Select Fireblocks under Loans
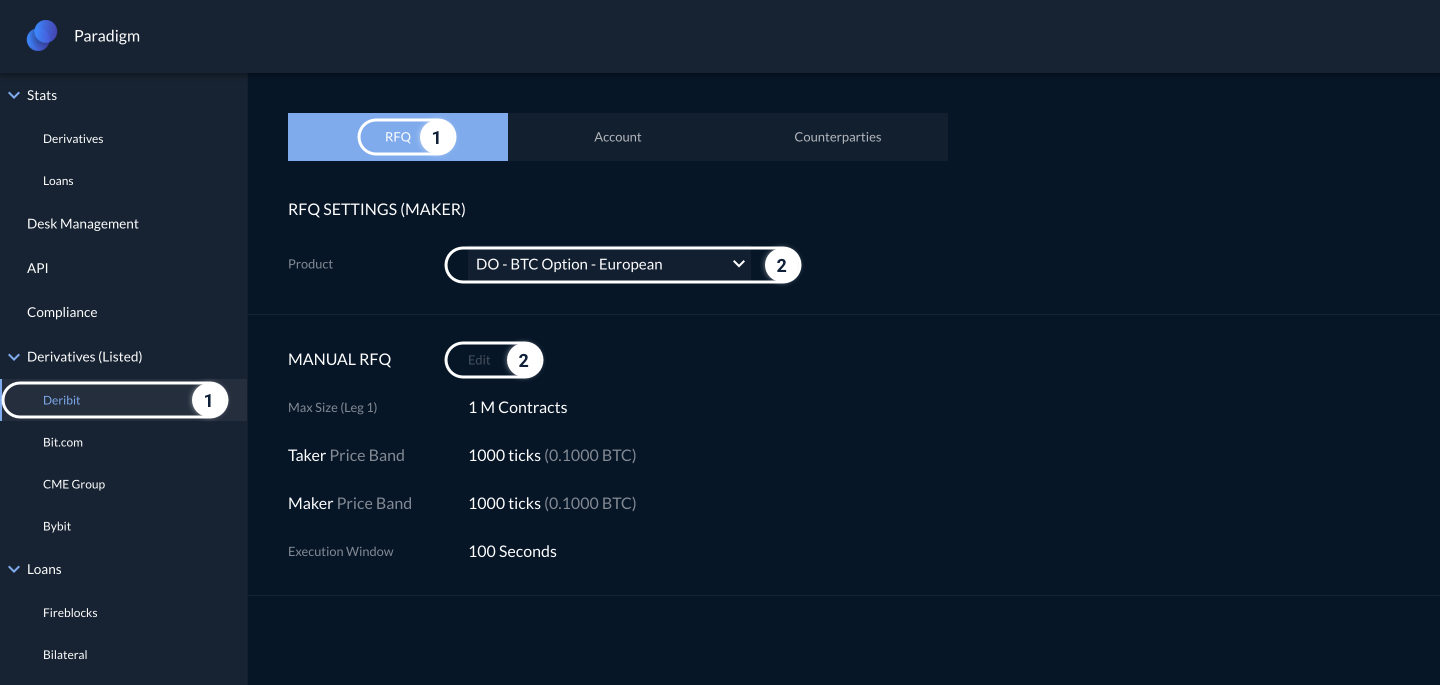 pos(70,612)
